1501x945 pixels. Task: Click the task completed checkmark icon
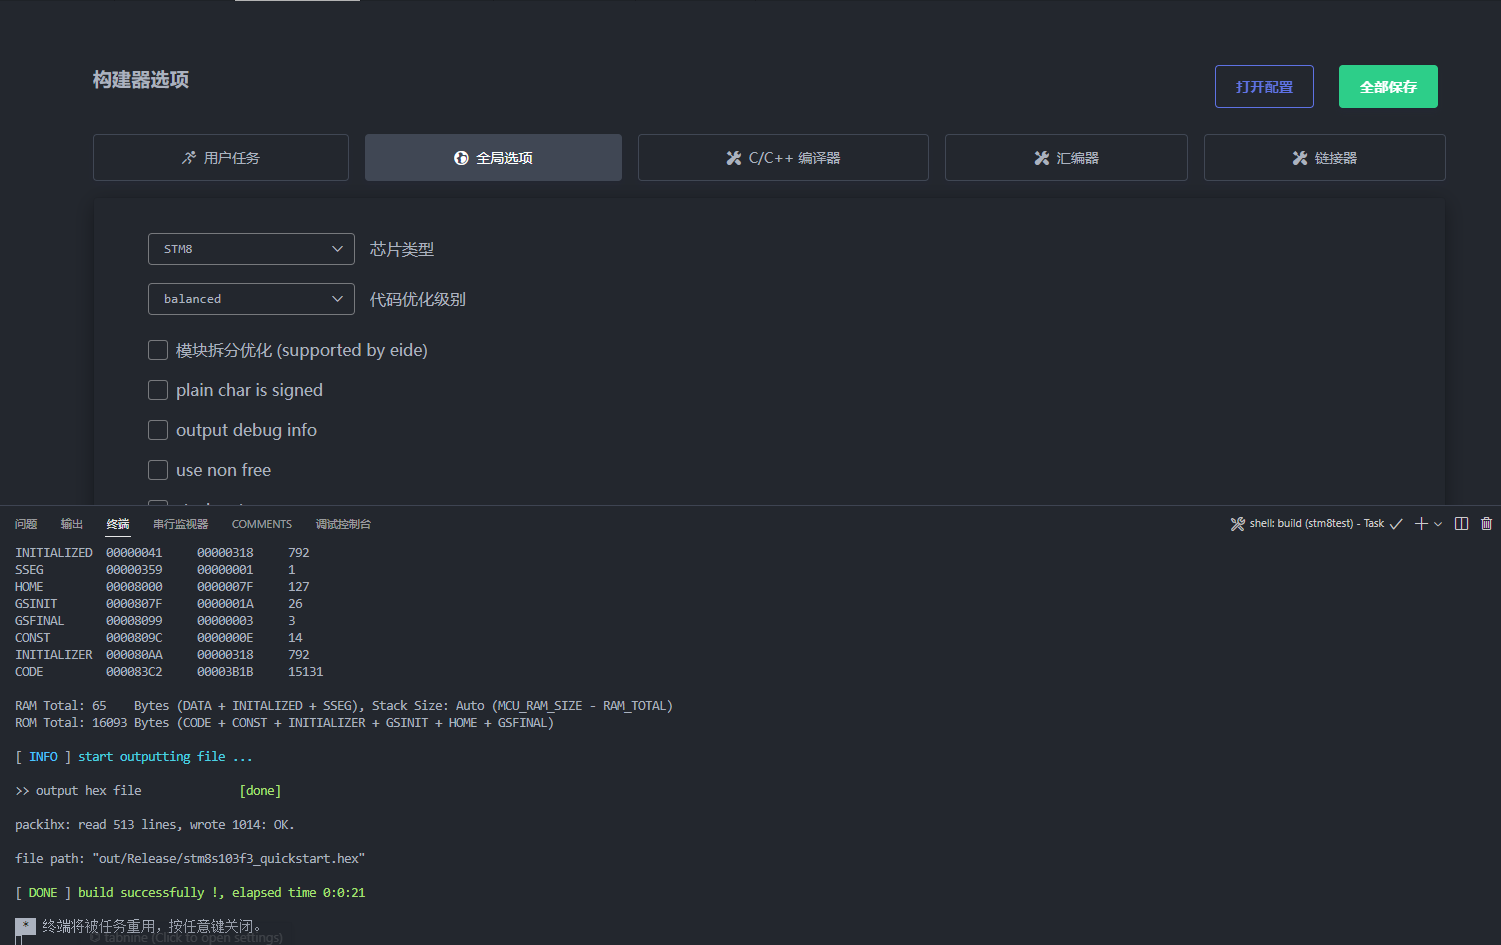pyautogui.click(x=1396, y=524)
